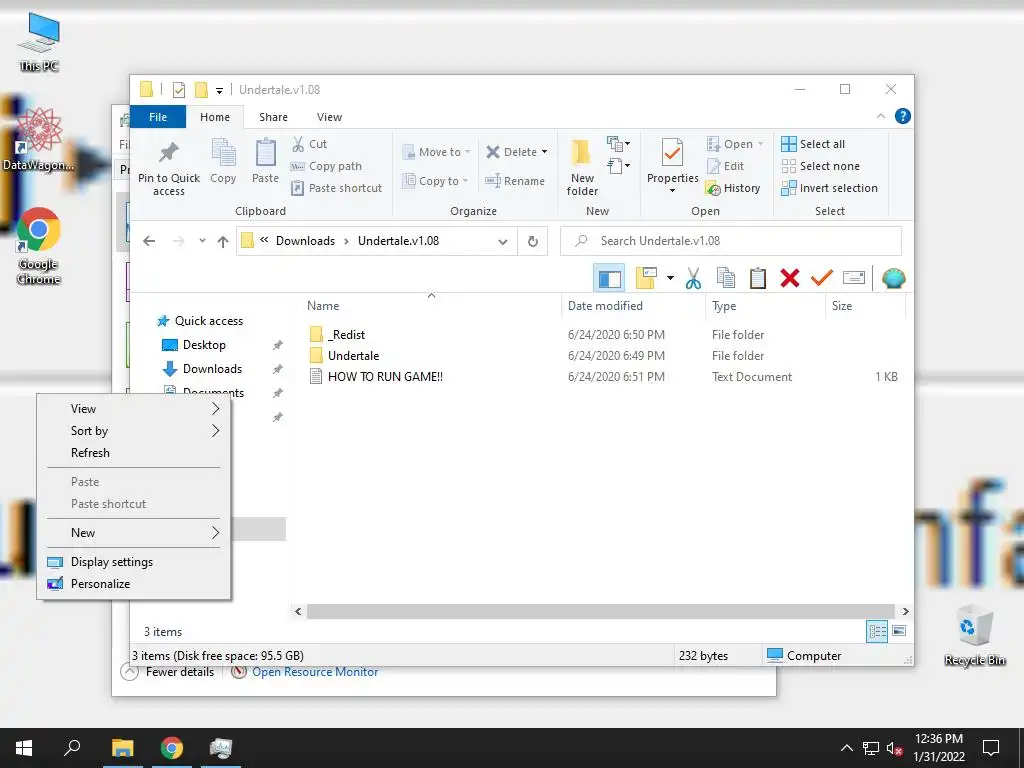The image size is (1024, 768).
Task: Open Downloads in Quick access
Action: pos(212,369)
